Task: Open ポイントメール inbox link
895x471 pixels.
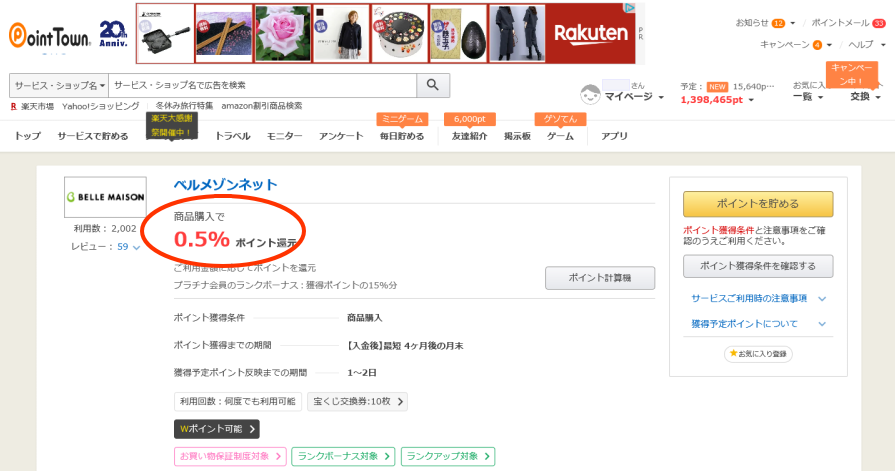Action: (848, 23)
